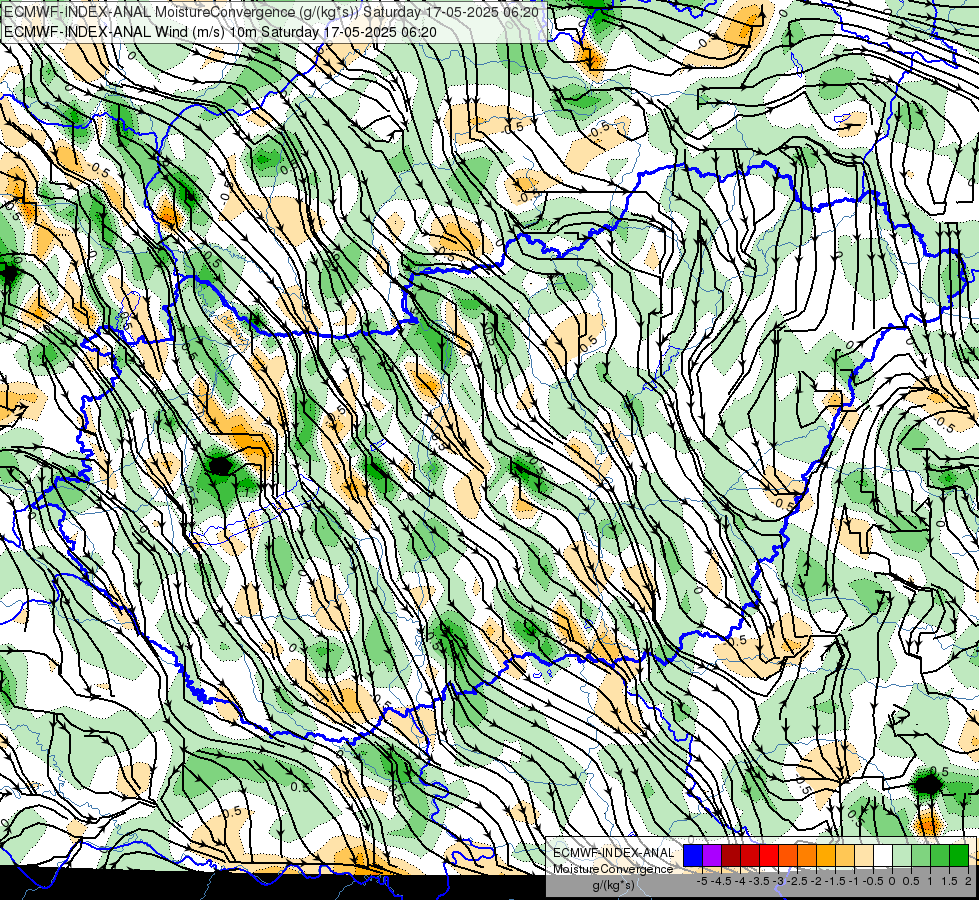Viewport: 979px width, 900px height.
Task: Click the medium green 1.5 legend box
Action: point(940,856)
